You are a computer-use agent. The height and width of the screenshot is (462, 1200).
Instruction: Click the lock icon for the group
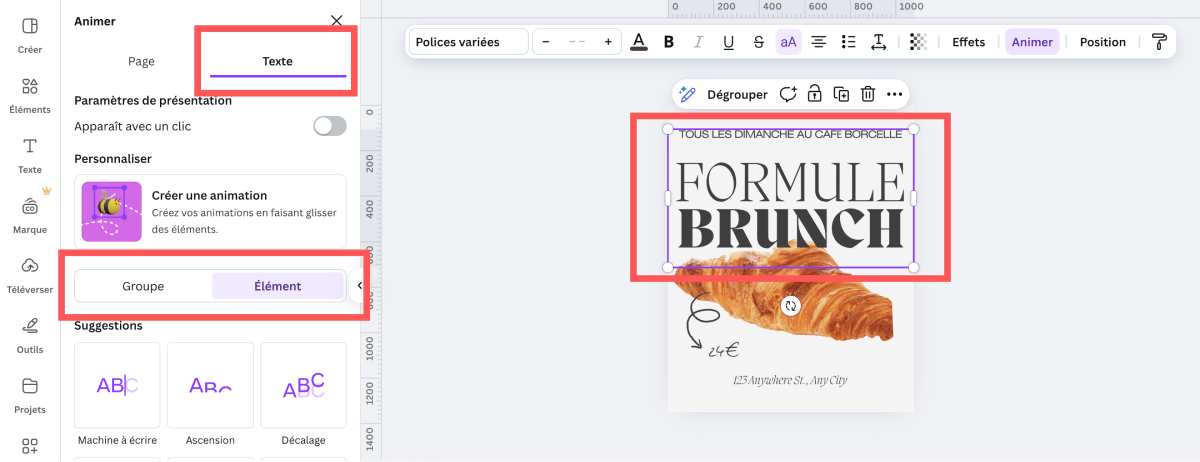point(815,94)
